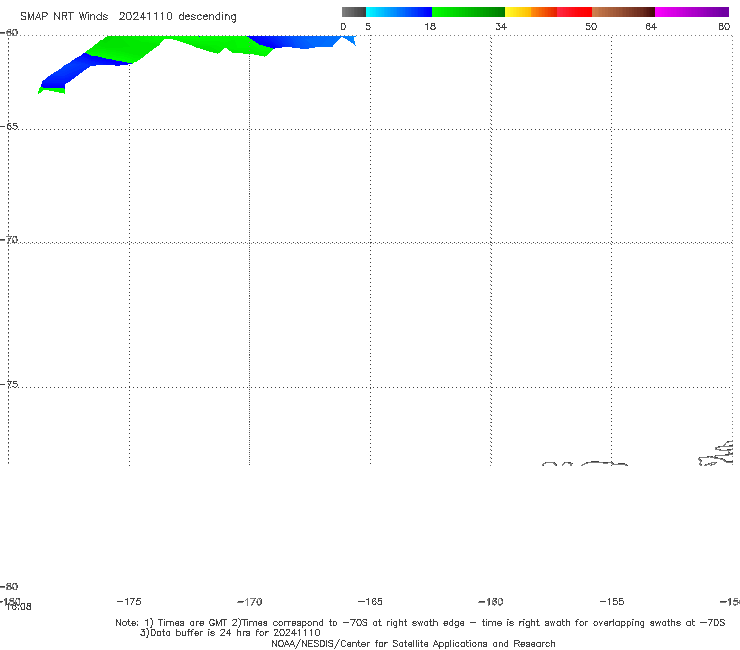Click the blue 5-18 segment of color bar
The width and height of the screenshot is (740, 650).
[x=399, y=12]
